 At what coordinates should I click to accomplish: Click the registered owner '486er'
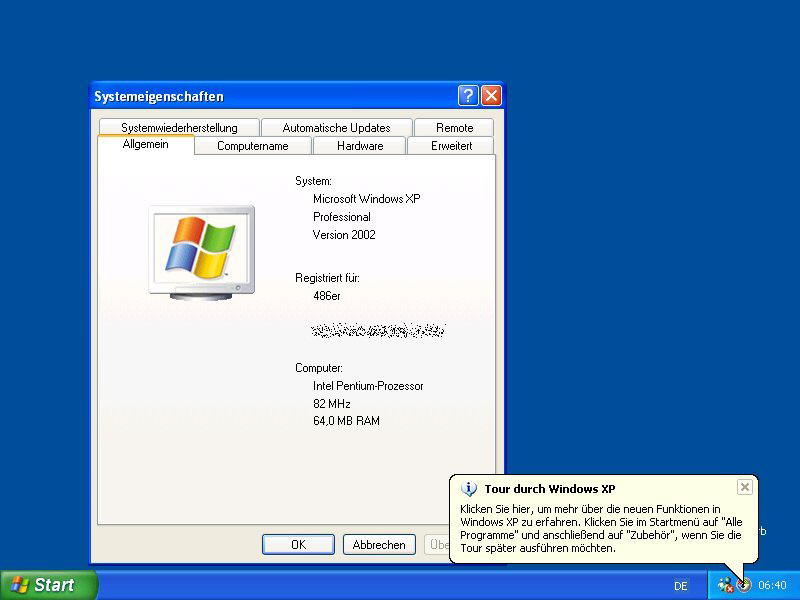[327, 296]
